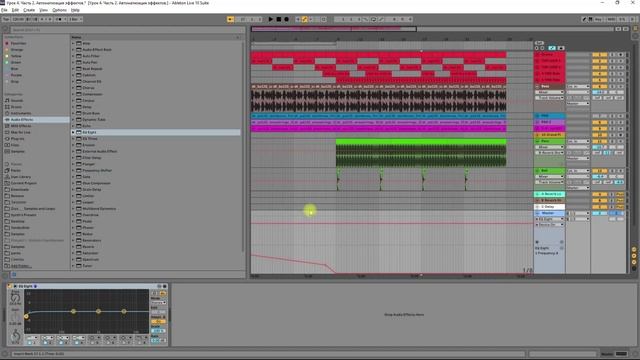Click the Add Folder link

pos(20,266)
